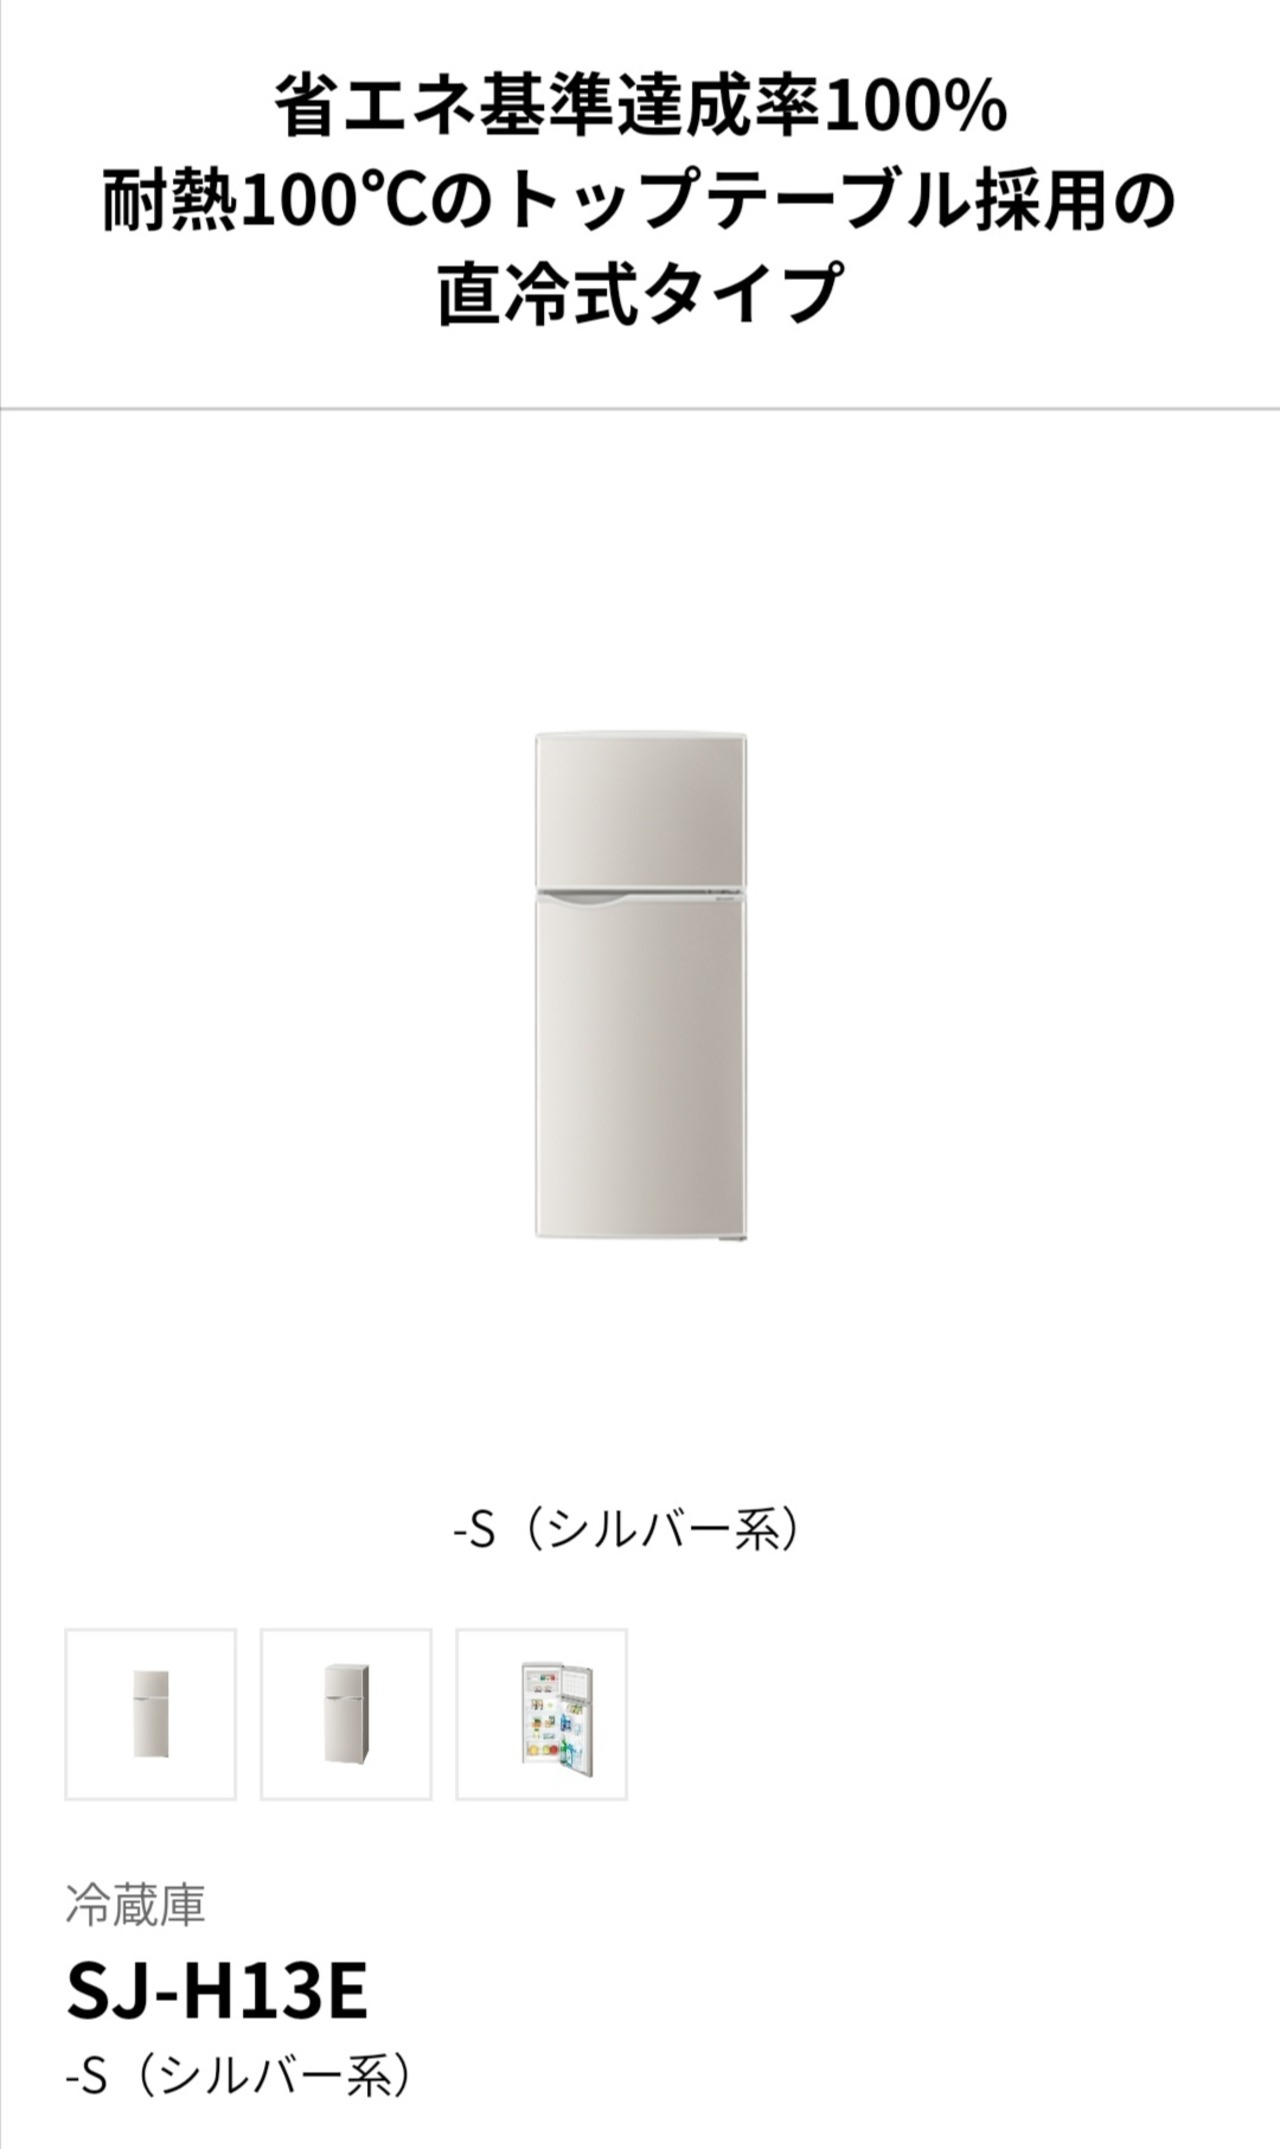Click the horizontal divider under the headline
This screenshot has height=2149, width=1280.
[x=640, y=408]
